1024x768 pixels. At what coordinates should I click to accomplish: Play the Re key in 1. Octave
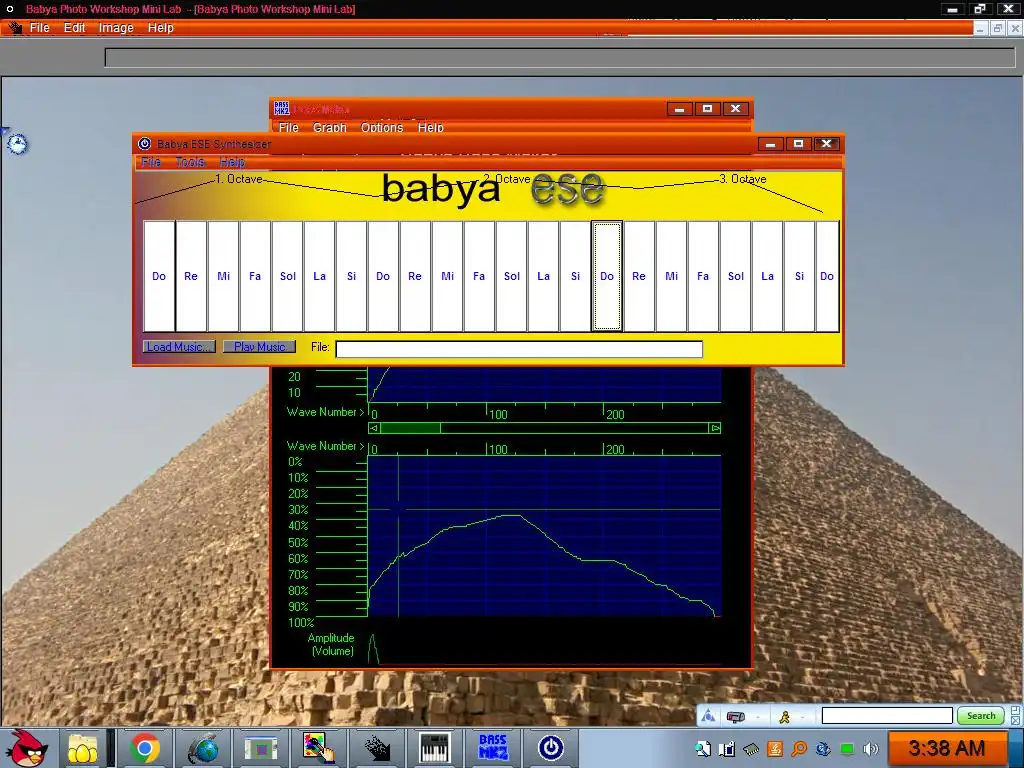tap(191, 276)
